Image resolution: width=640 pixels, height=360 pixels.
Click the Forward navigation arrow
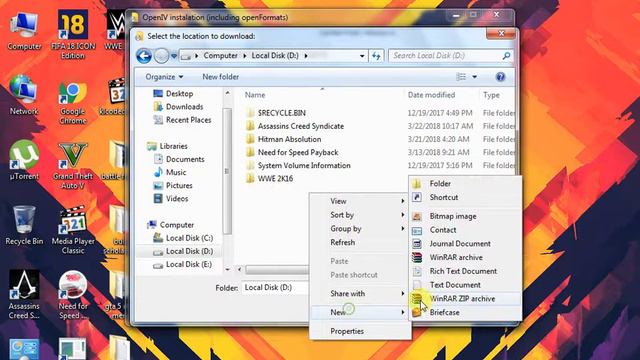pos(161,56)
